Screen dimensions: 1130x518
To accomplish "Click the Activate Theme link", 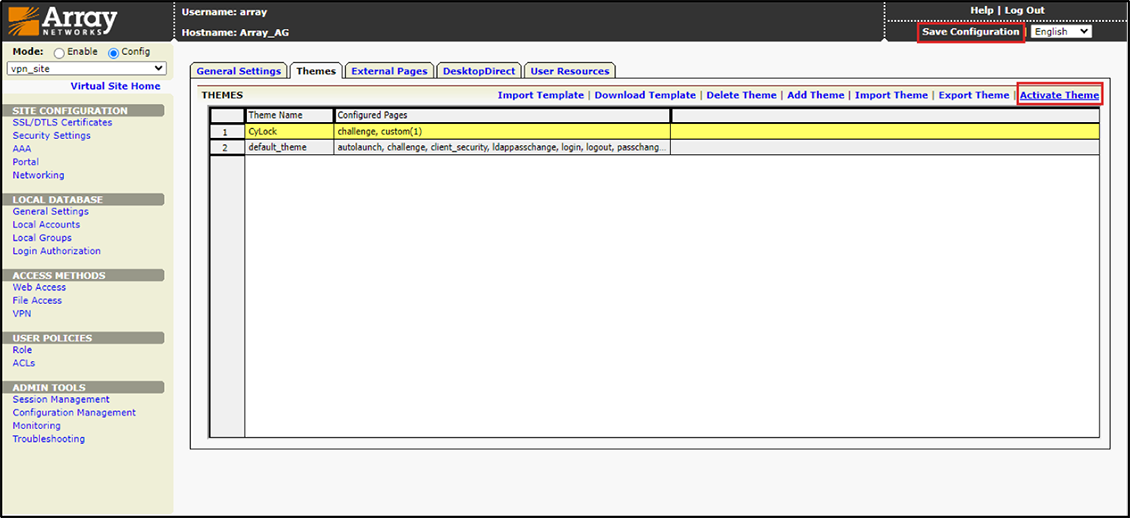I will point(1059,95).
